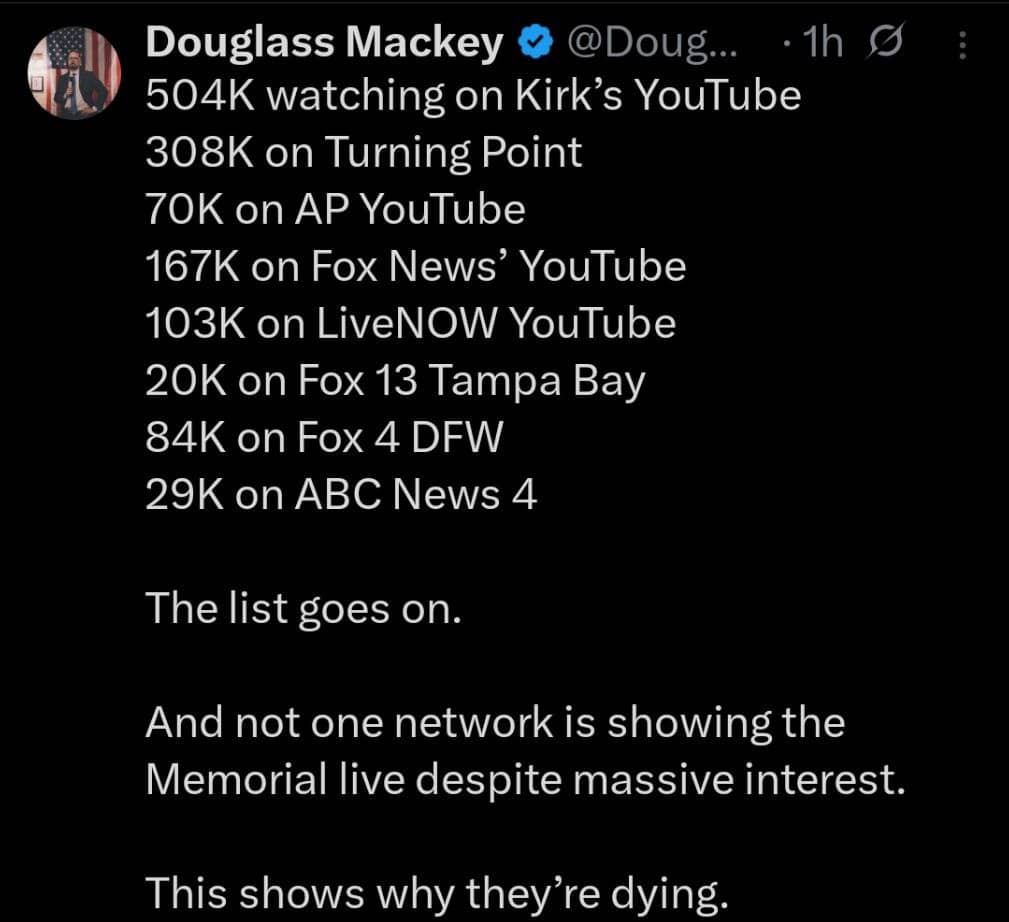Tap the "29K on ABC News 4" line
Image resolution: width=1009 pixels, height=922 pixels.
point(341,495)
